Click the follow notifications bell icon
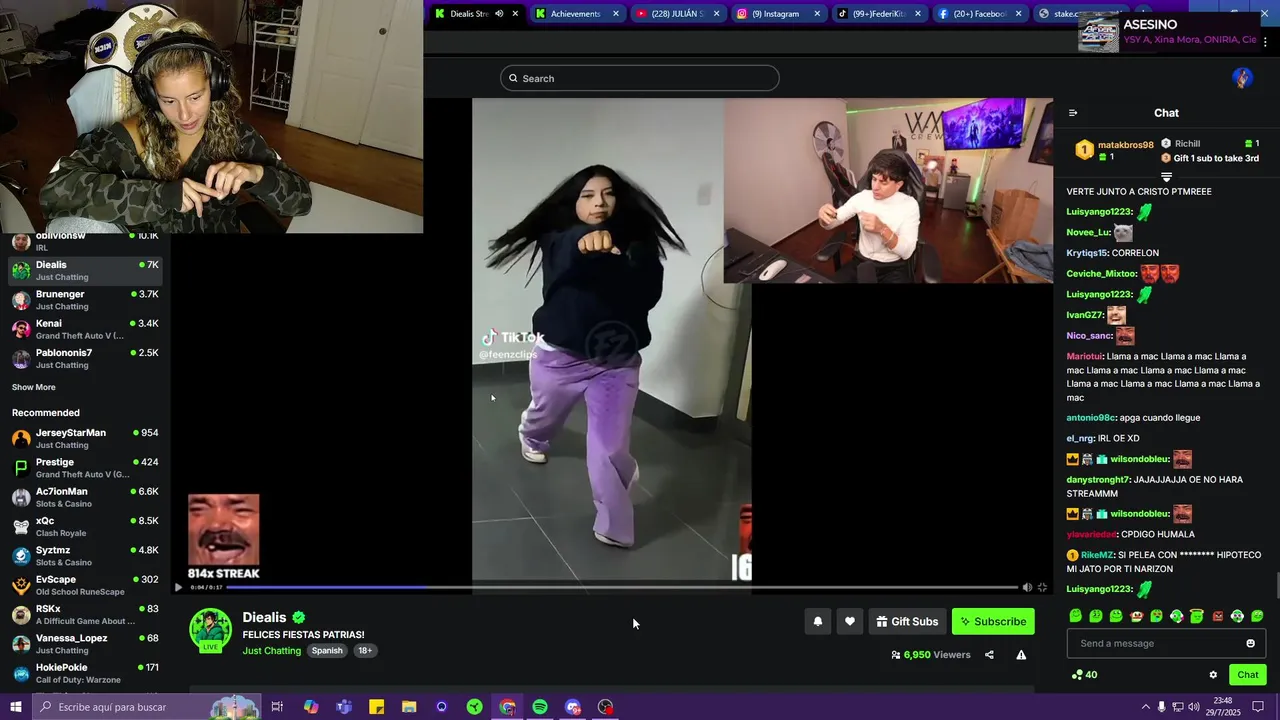Image resolution: width=1280 pixels, height=720 pixels. 818,621
